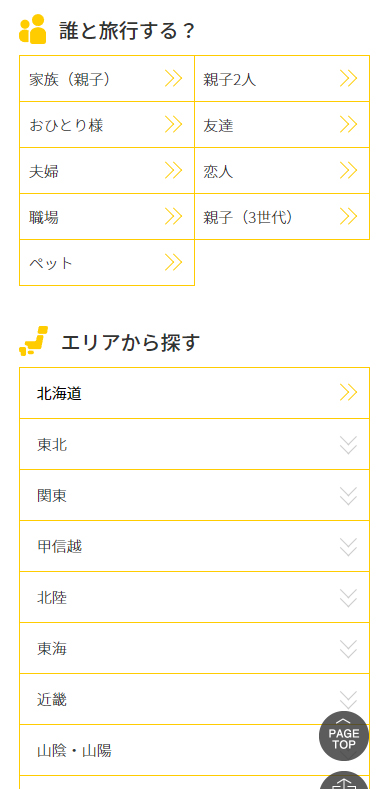This screenshot has width=389, height=789.
Task: Open the 夫婦 travel option
Action: pos(107,171)
